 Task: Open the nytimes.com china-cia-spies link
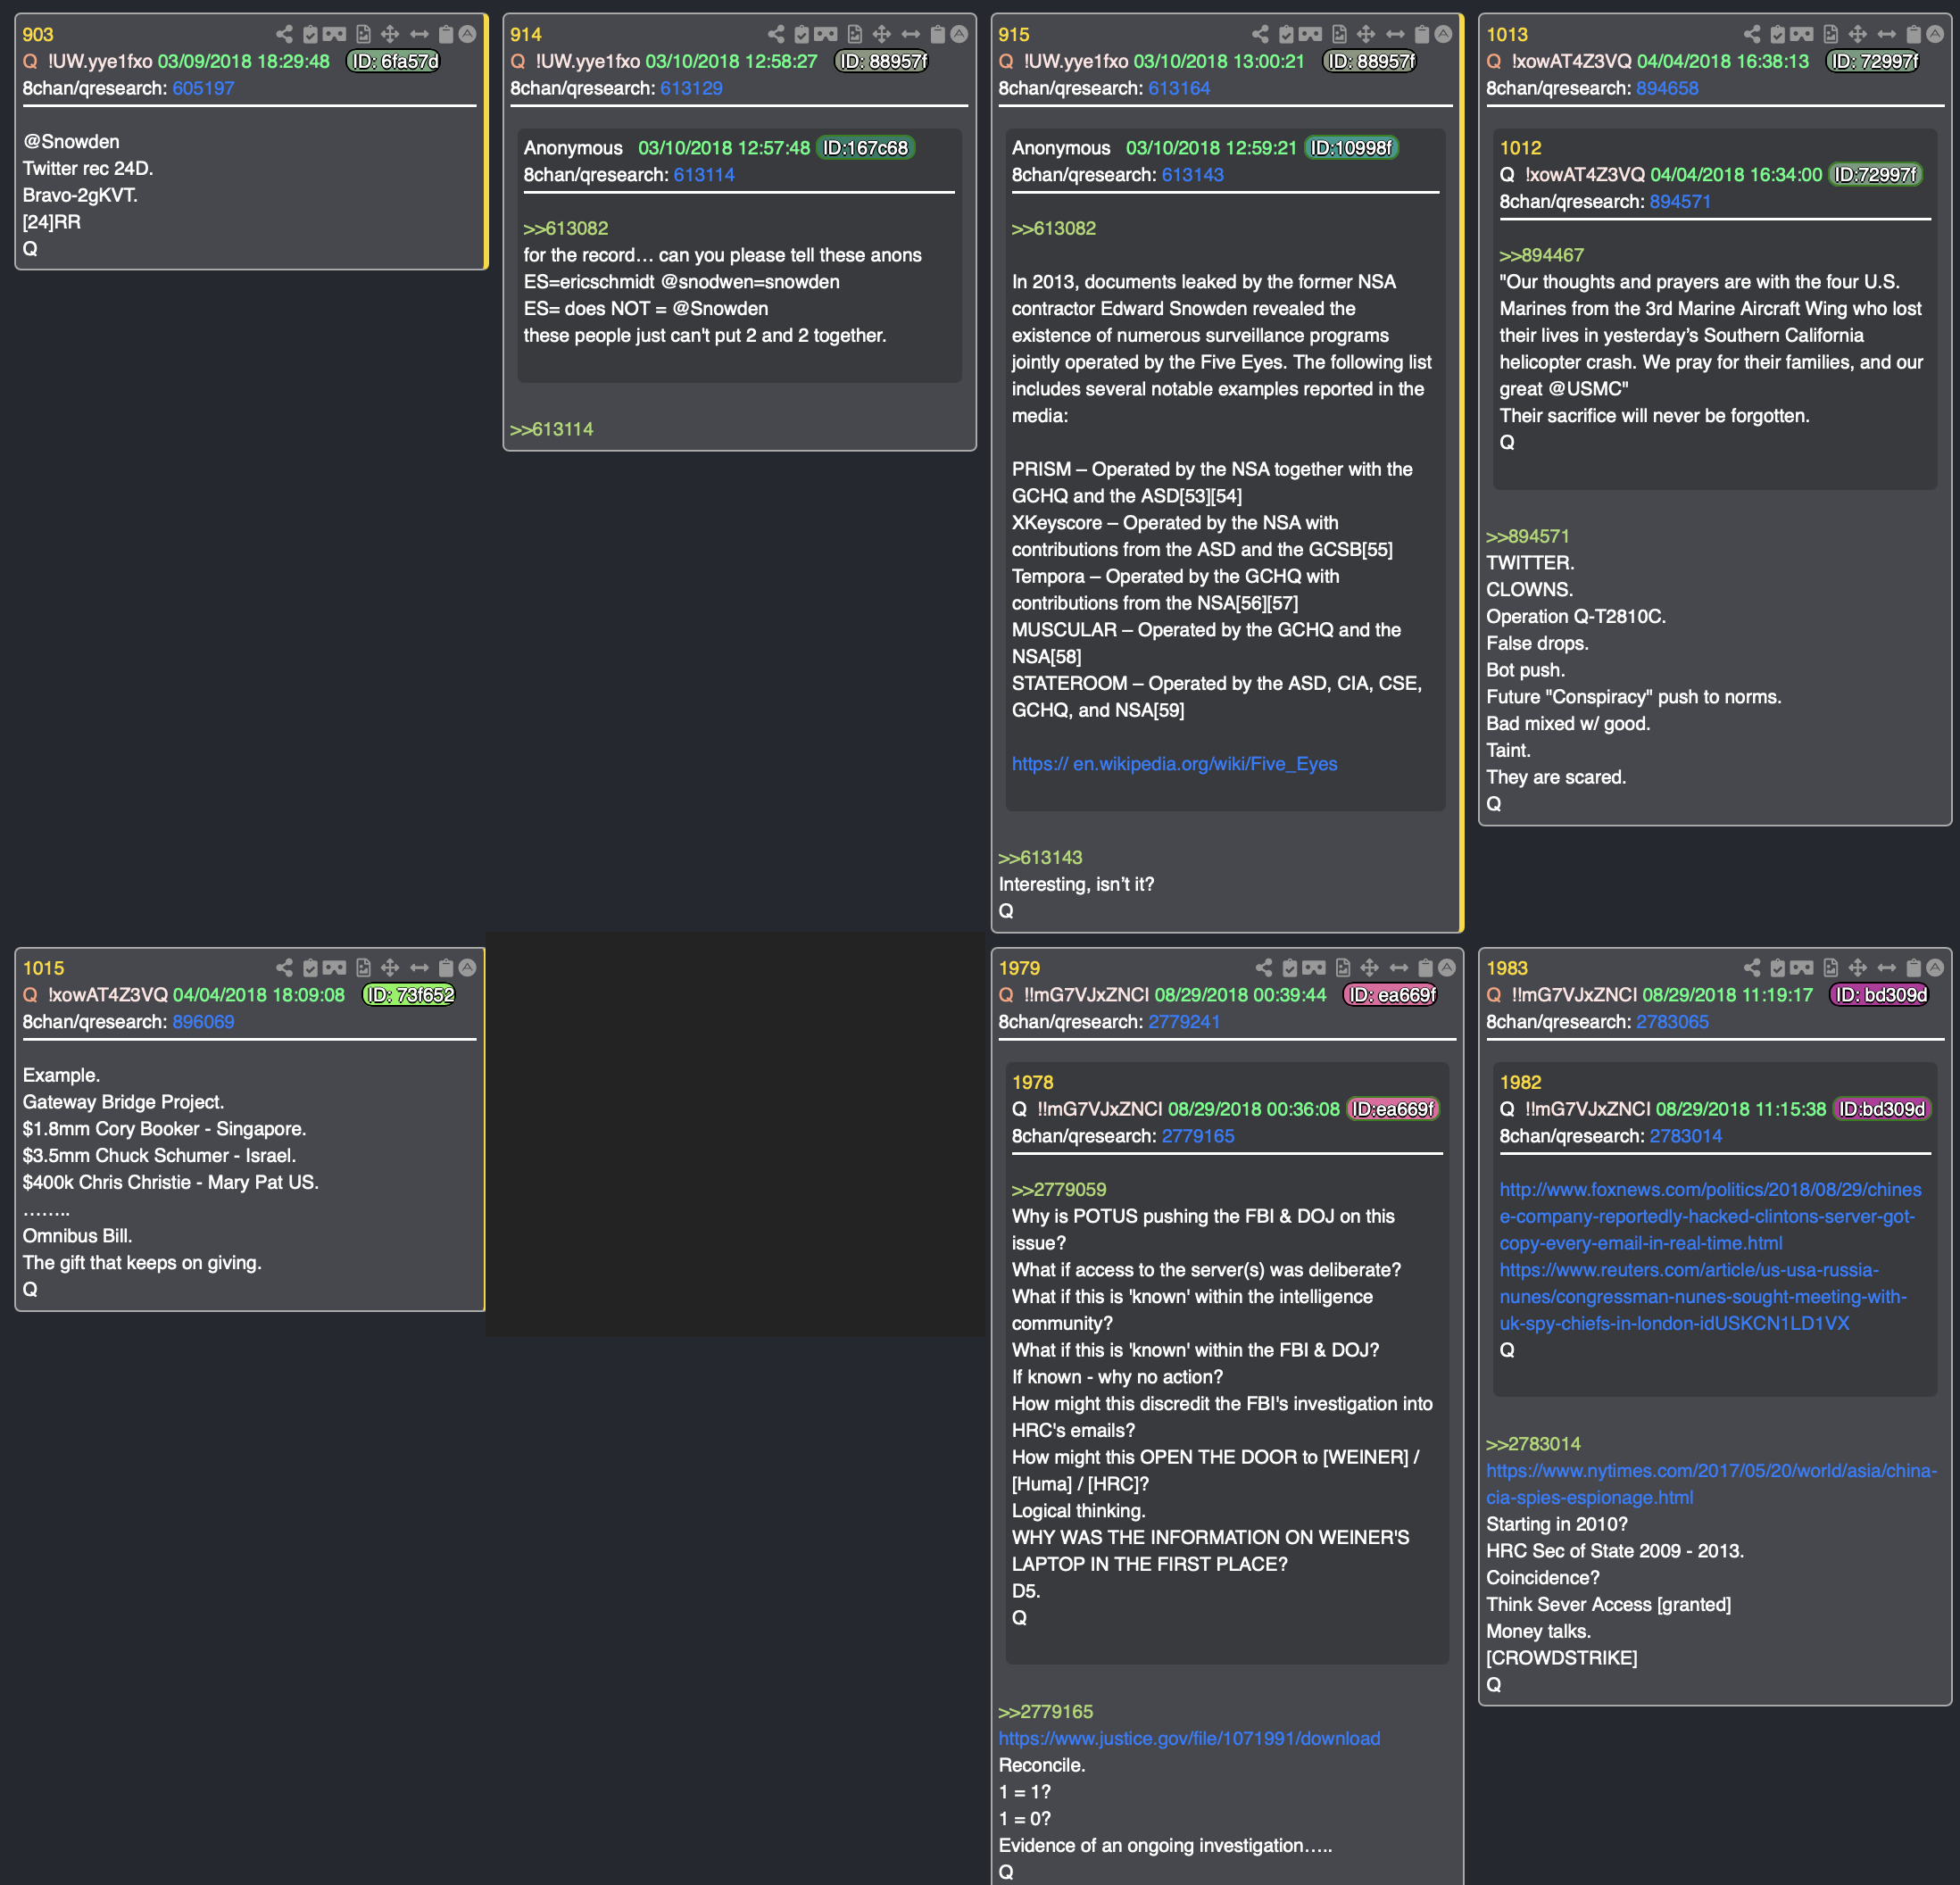tap(1711, 1484)
